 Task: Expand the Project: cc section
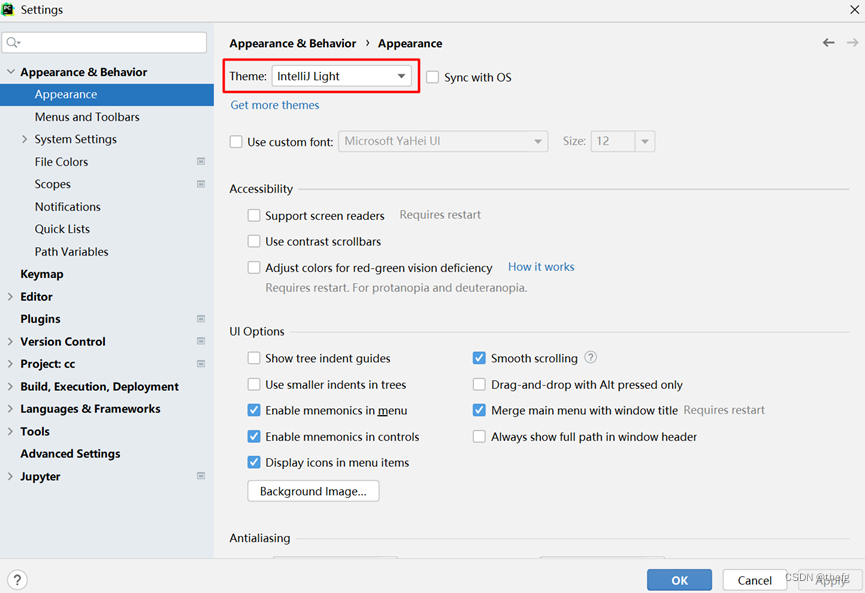[10, 364]
